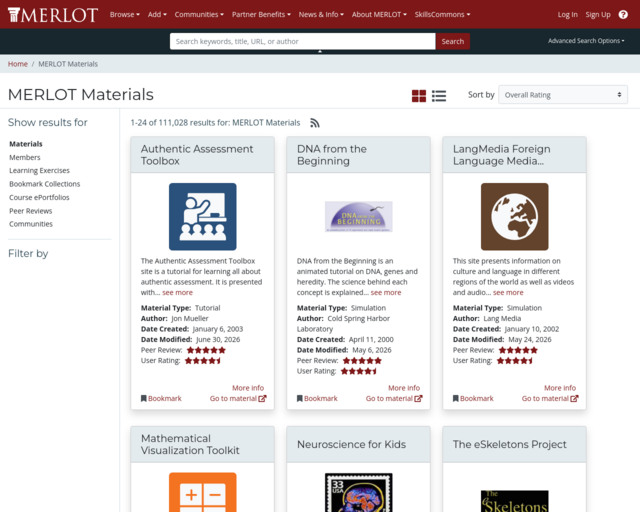Image resolution: width=640 pixels, height=512 pixels.
Task: Select Peer Reviews in the sidebar
Action: pos(31,211)
